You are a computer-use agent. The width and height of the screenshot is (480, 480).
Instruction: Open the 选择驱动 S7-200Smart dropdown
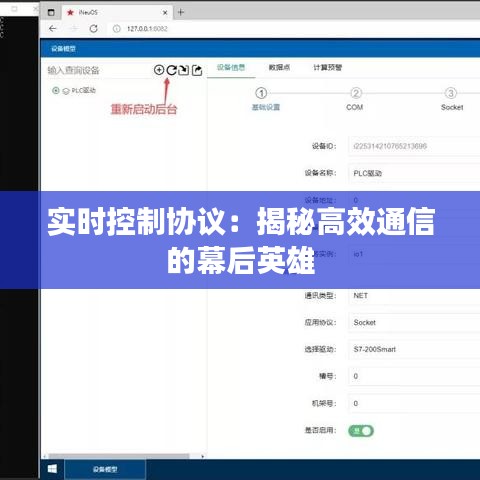pos(414,349)
